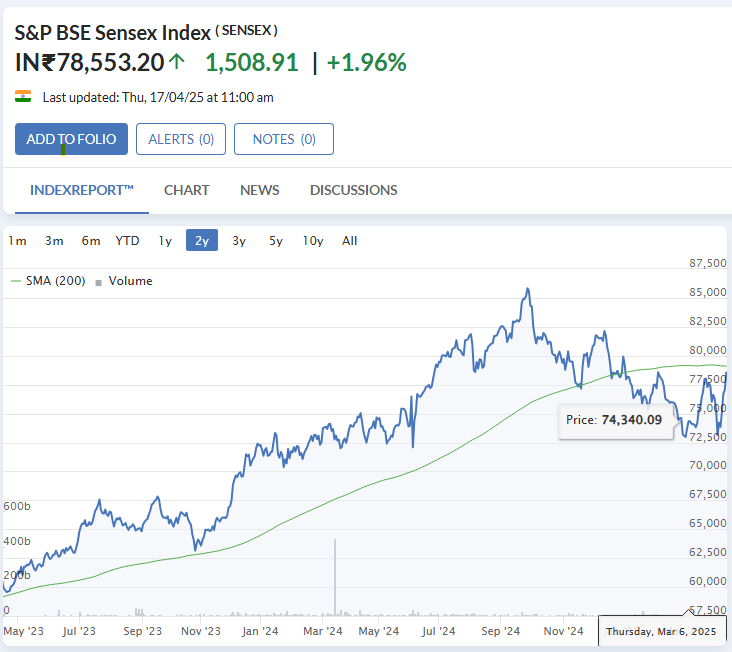Select the 3m time range
Screen dimensions: 732x652
pyautogui.click(x=54, y=241)
